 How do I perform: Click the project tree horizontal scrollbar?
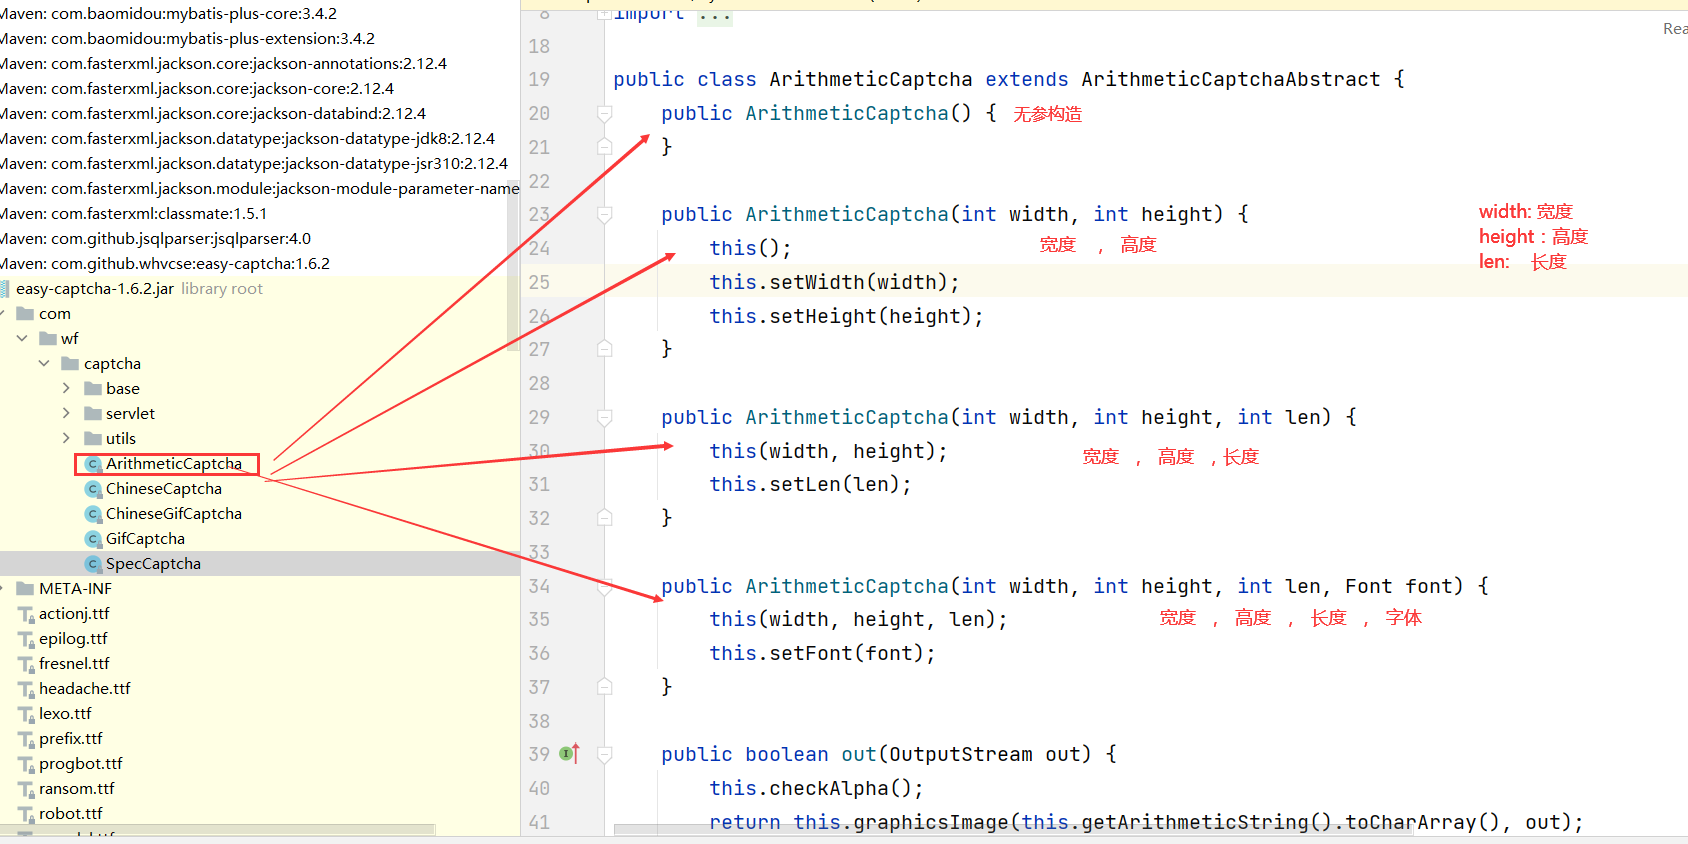[217, 829]
